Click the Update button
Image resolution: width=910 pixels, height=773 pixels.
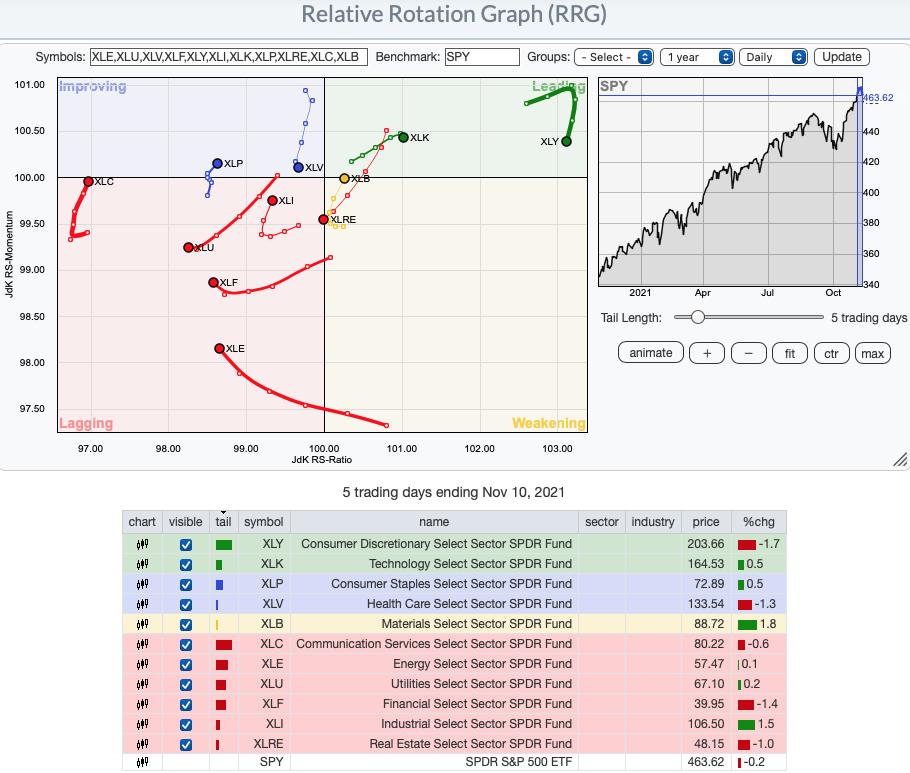[x=842, y=57]
